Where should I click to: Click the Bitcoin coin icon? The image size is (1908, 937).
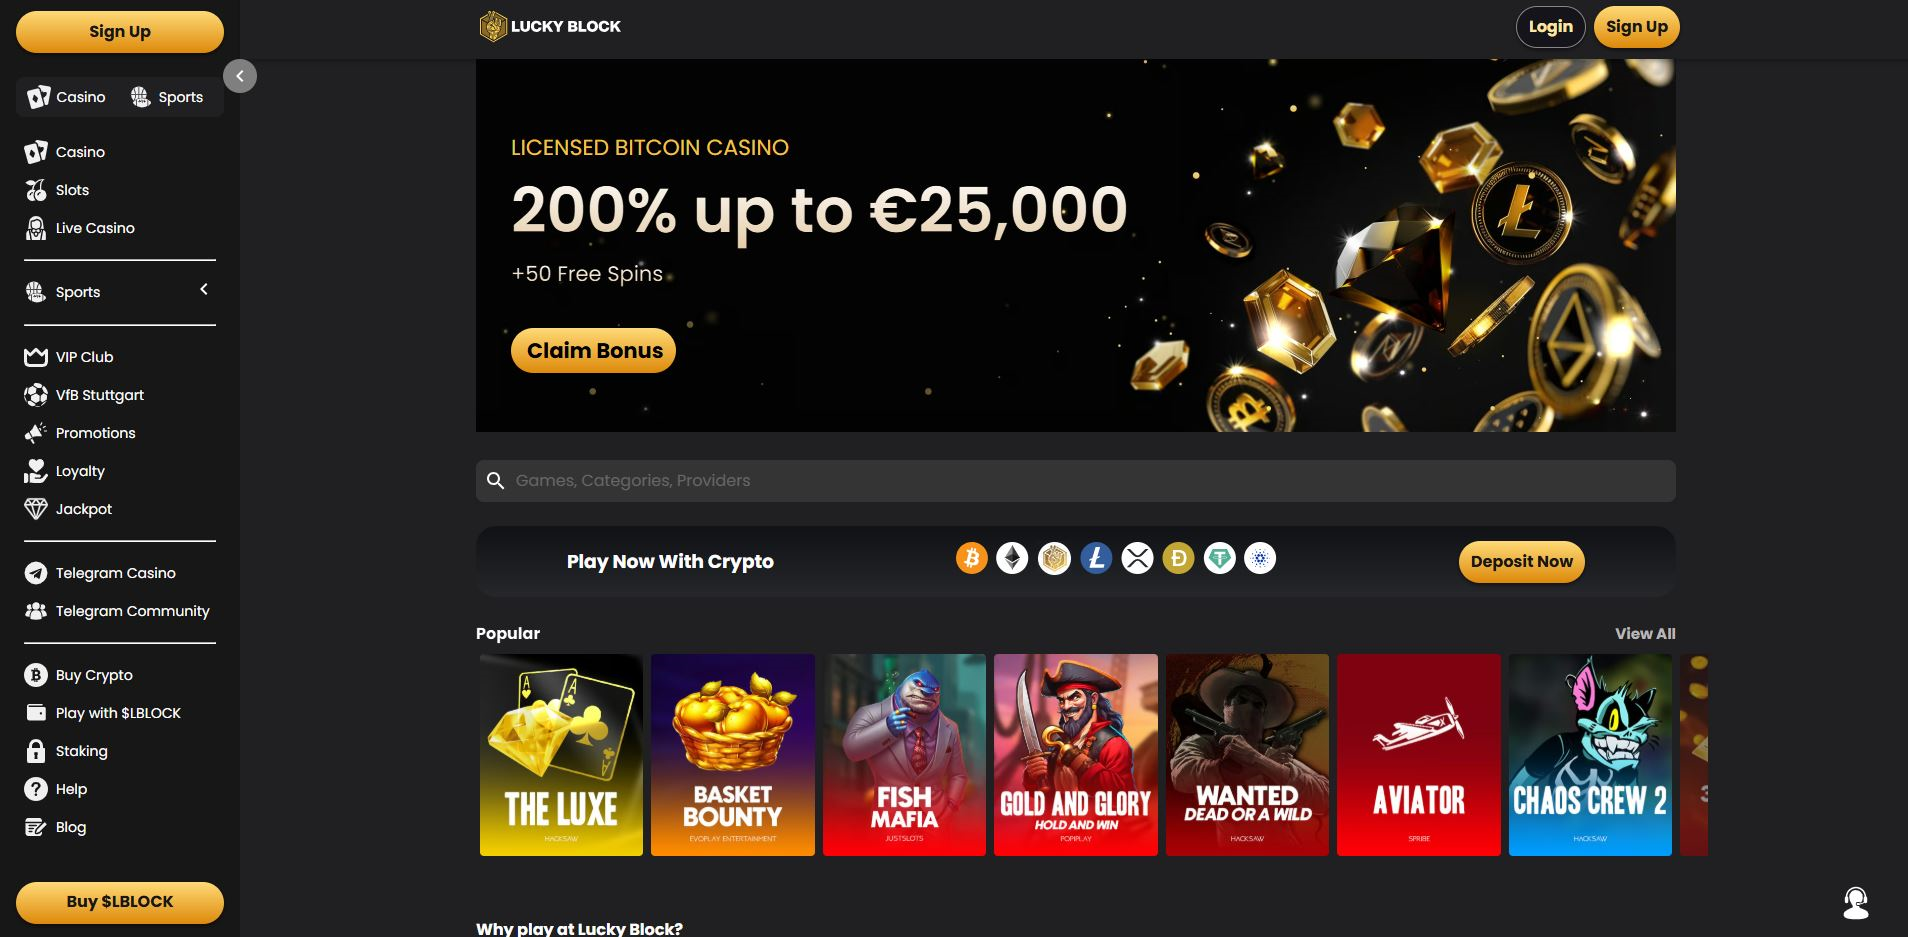[x=971, y=558]
